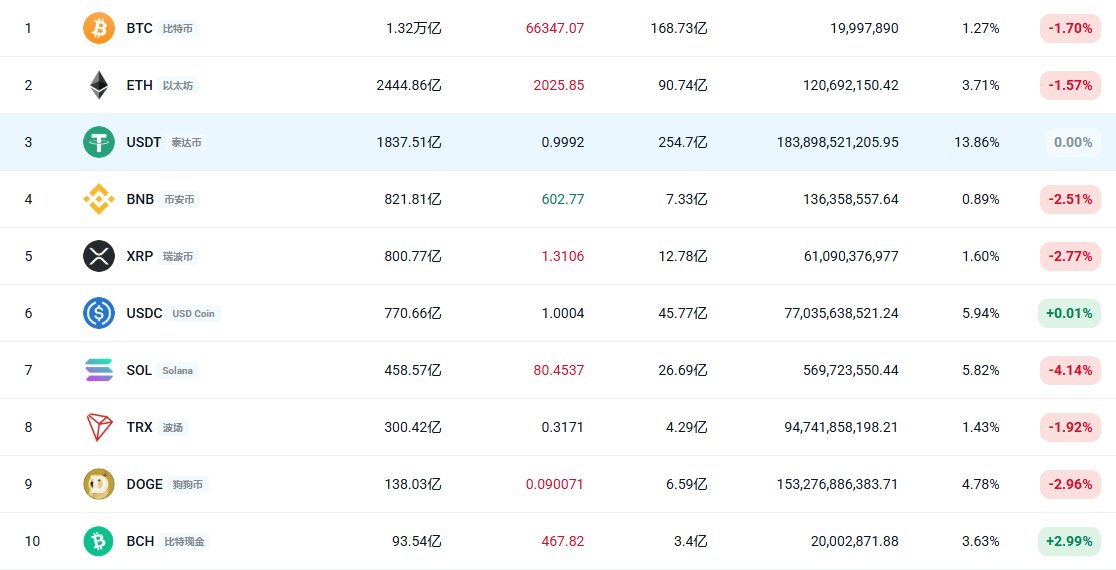1116x570 pixels.
Task: Click the red TRON TRX icon
Action: tap(98, 427)
